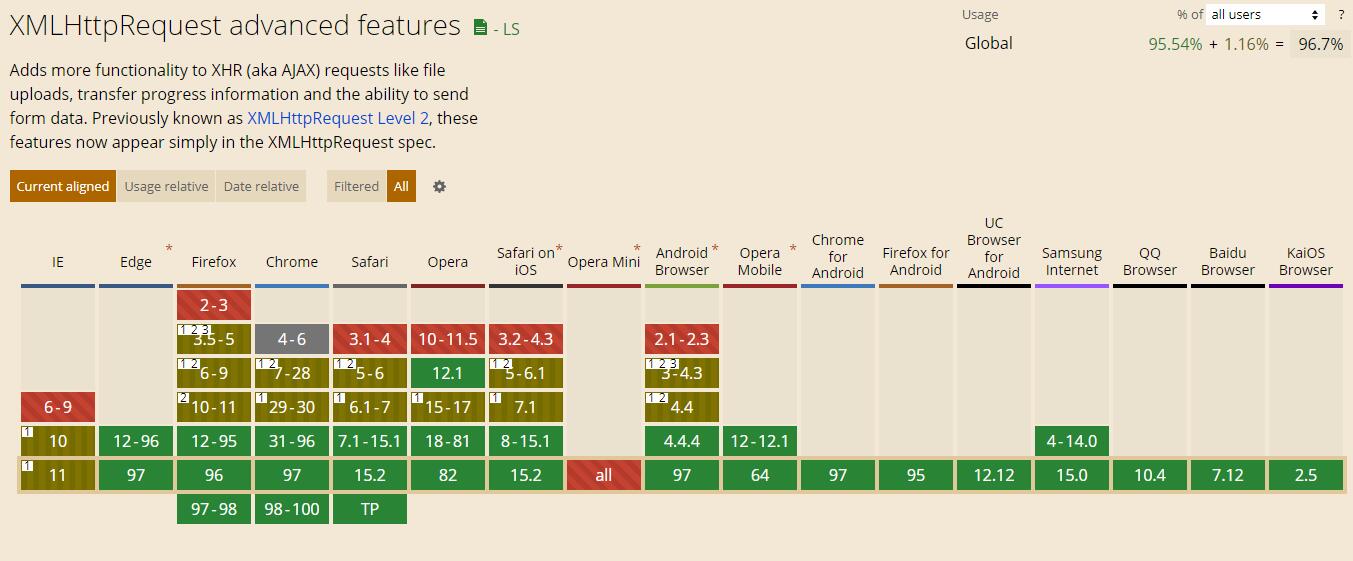The height and width of the screenshot is (561, 1353).
Task: Click the Samsung Internet header
Action: click(x=1072, y=262)
